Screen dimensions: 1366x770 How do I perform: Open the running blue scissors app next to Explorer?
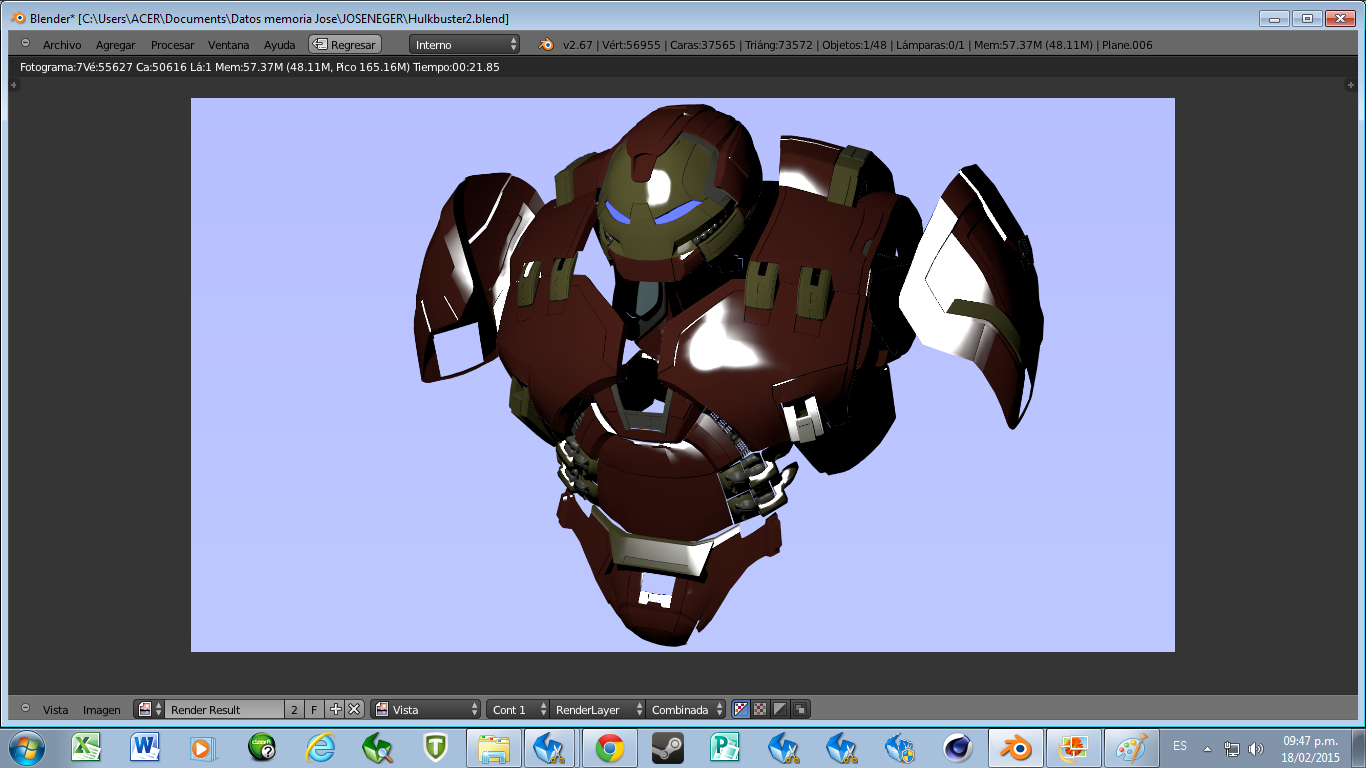(x=551, y=747)
